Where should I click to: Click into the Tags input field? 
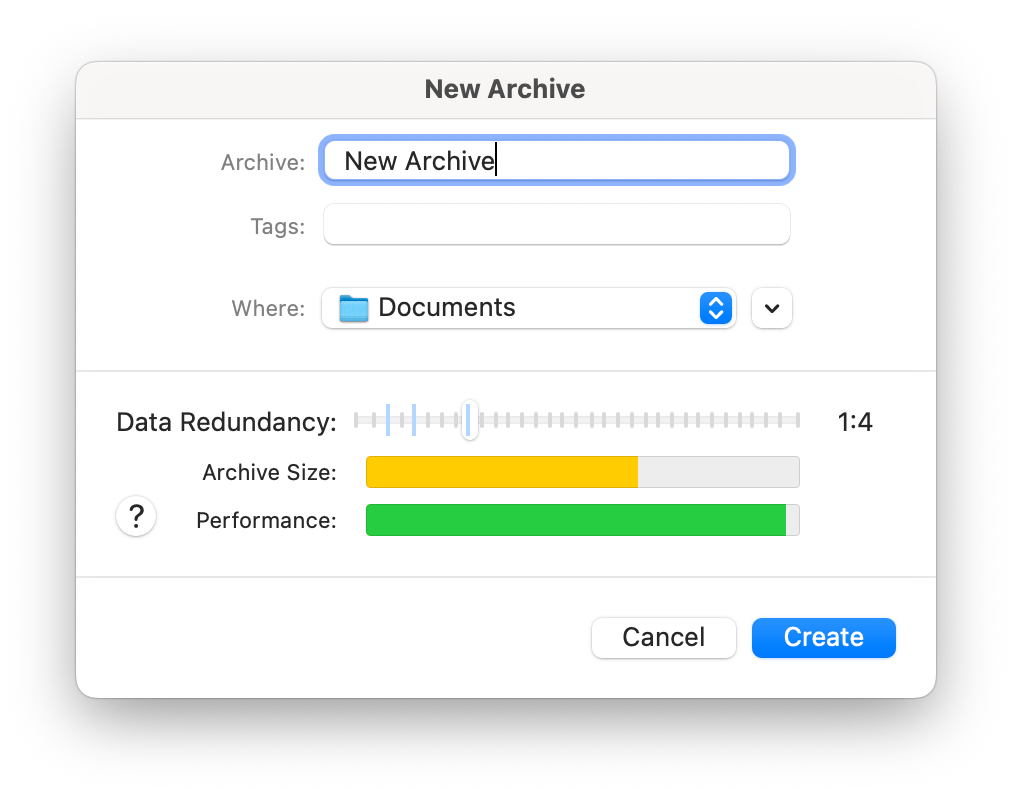pyautogui.click(x=556, y=224)
